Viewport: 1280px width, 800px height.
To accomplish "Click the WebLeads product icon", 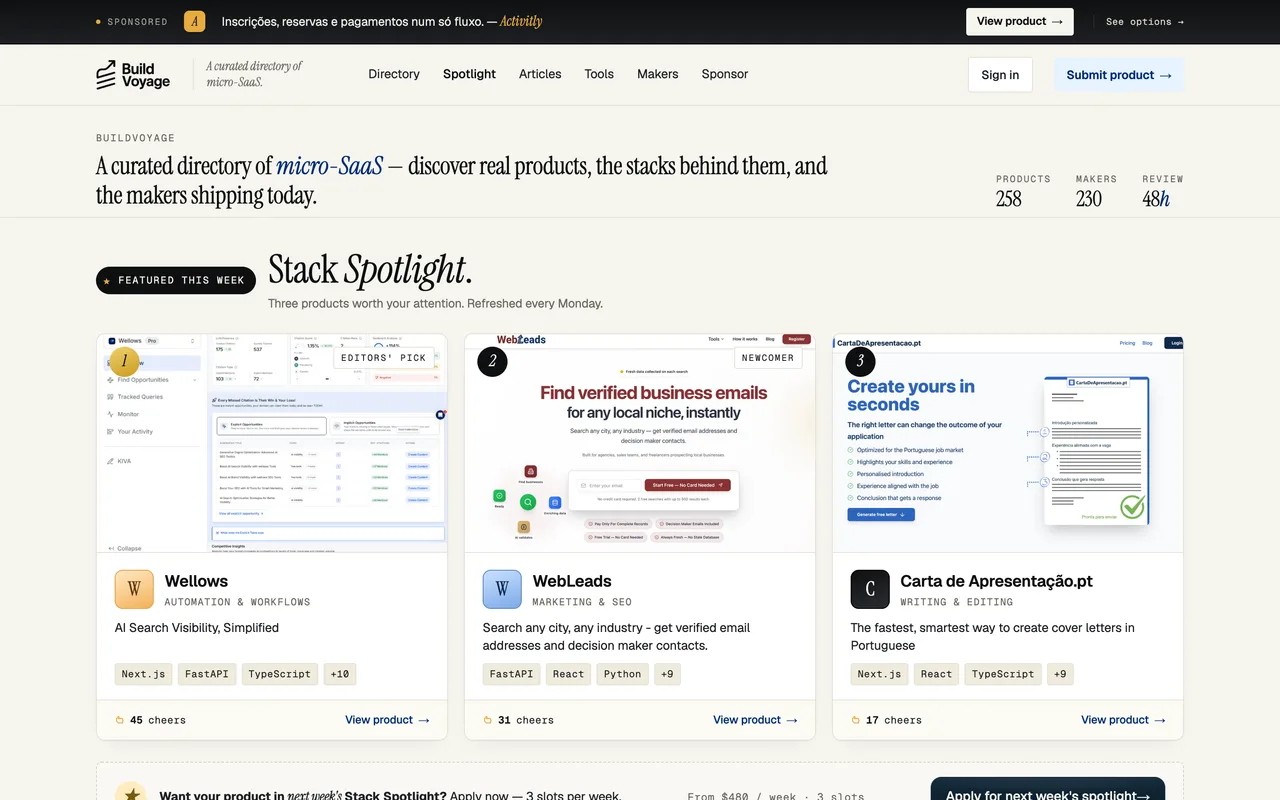I will click(x=502, y=590).
